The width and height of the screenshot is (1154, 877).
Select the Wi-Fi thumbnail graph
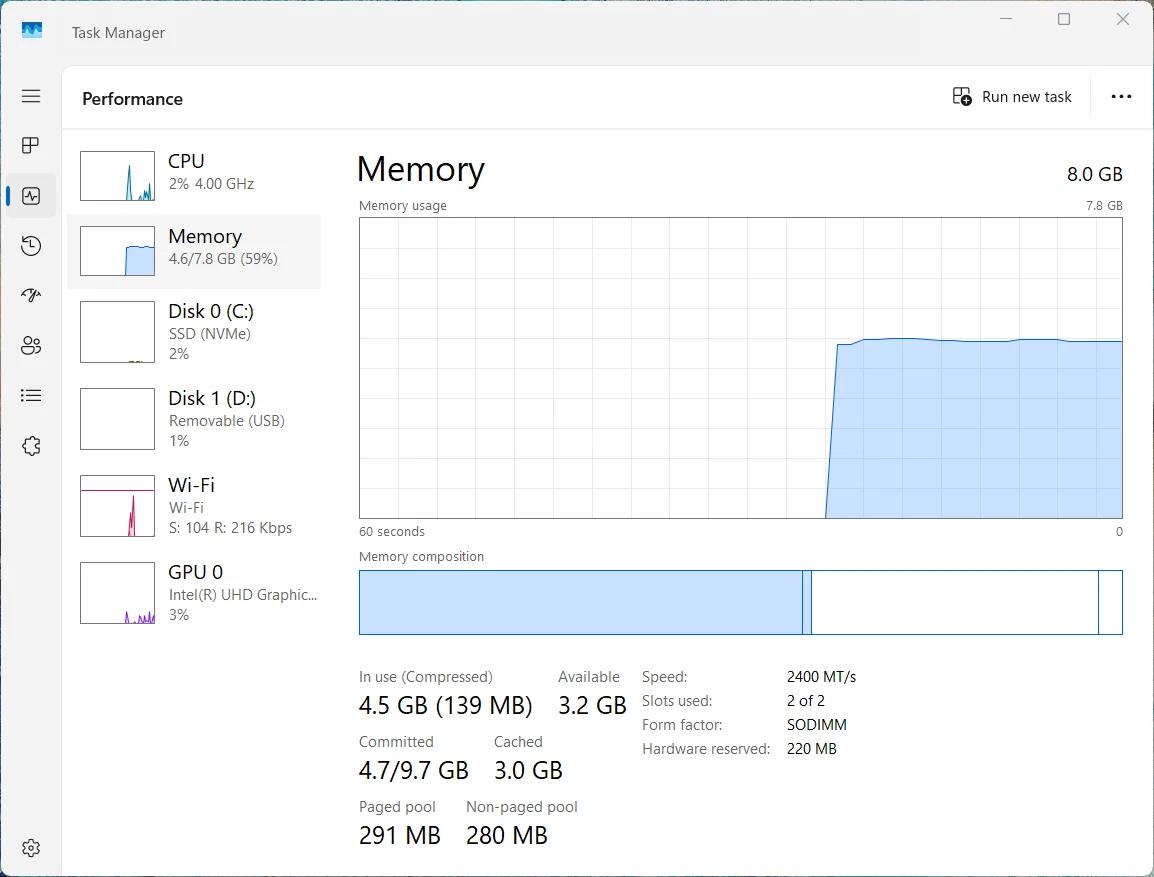(118, 505)
